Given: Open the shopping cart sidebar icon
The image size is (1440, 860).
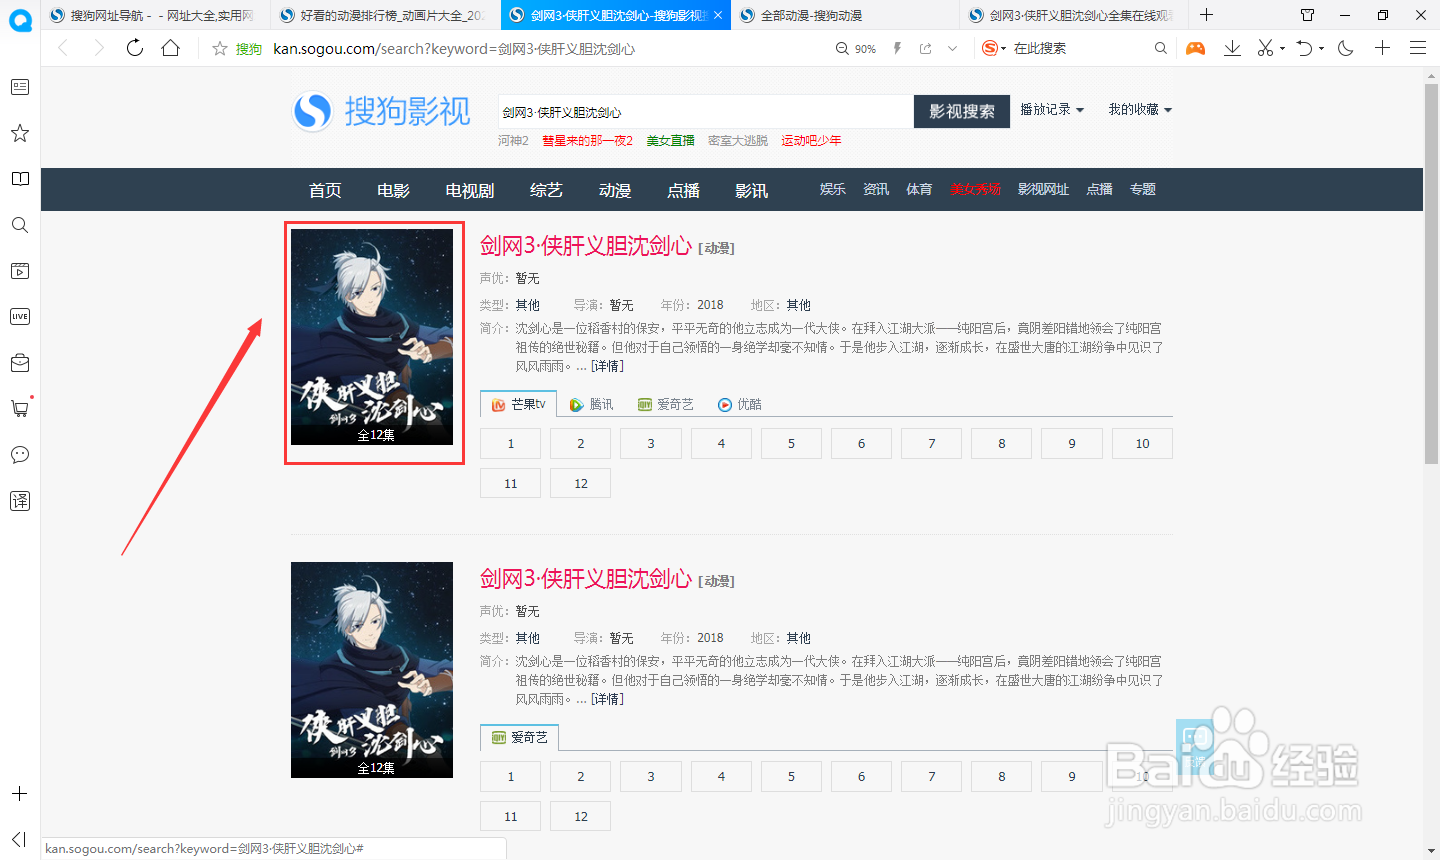Looking at the screenshot, I should pyautogui.click(x=20, y=408).
